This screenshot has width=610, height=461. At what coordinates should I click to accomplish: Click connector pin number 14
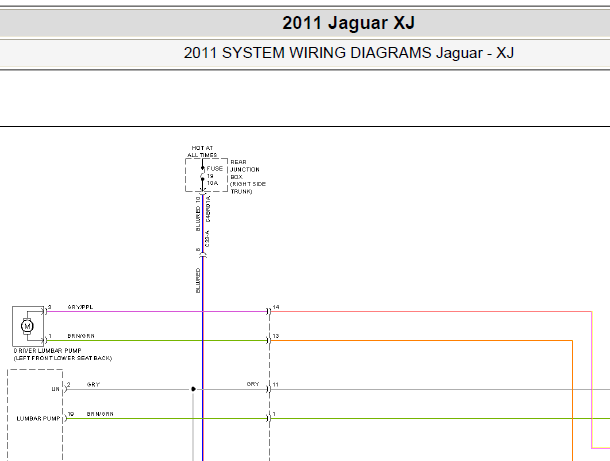pyautogui.click(x=276, y=307)
